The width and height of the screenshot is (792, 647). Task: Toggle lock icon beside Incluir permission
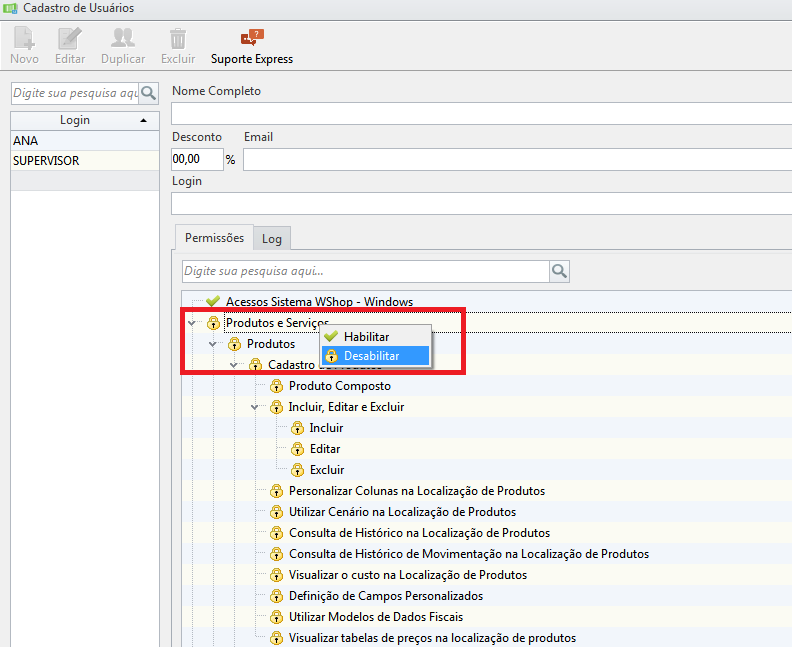pyautogui.click(x=298, y=428)
